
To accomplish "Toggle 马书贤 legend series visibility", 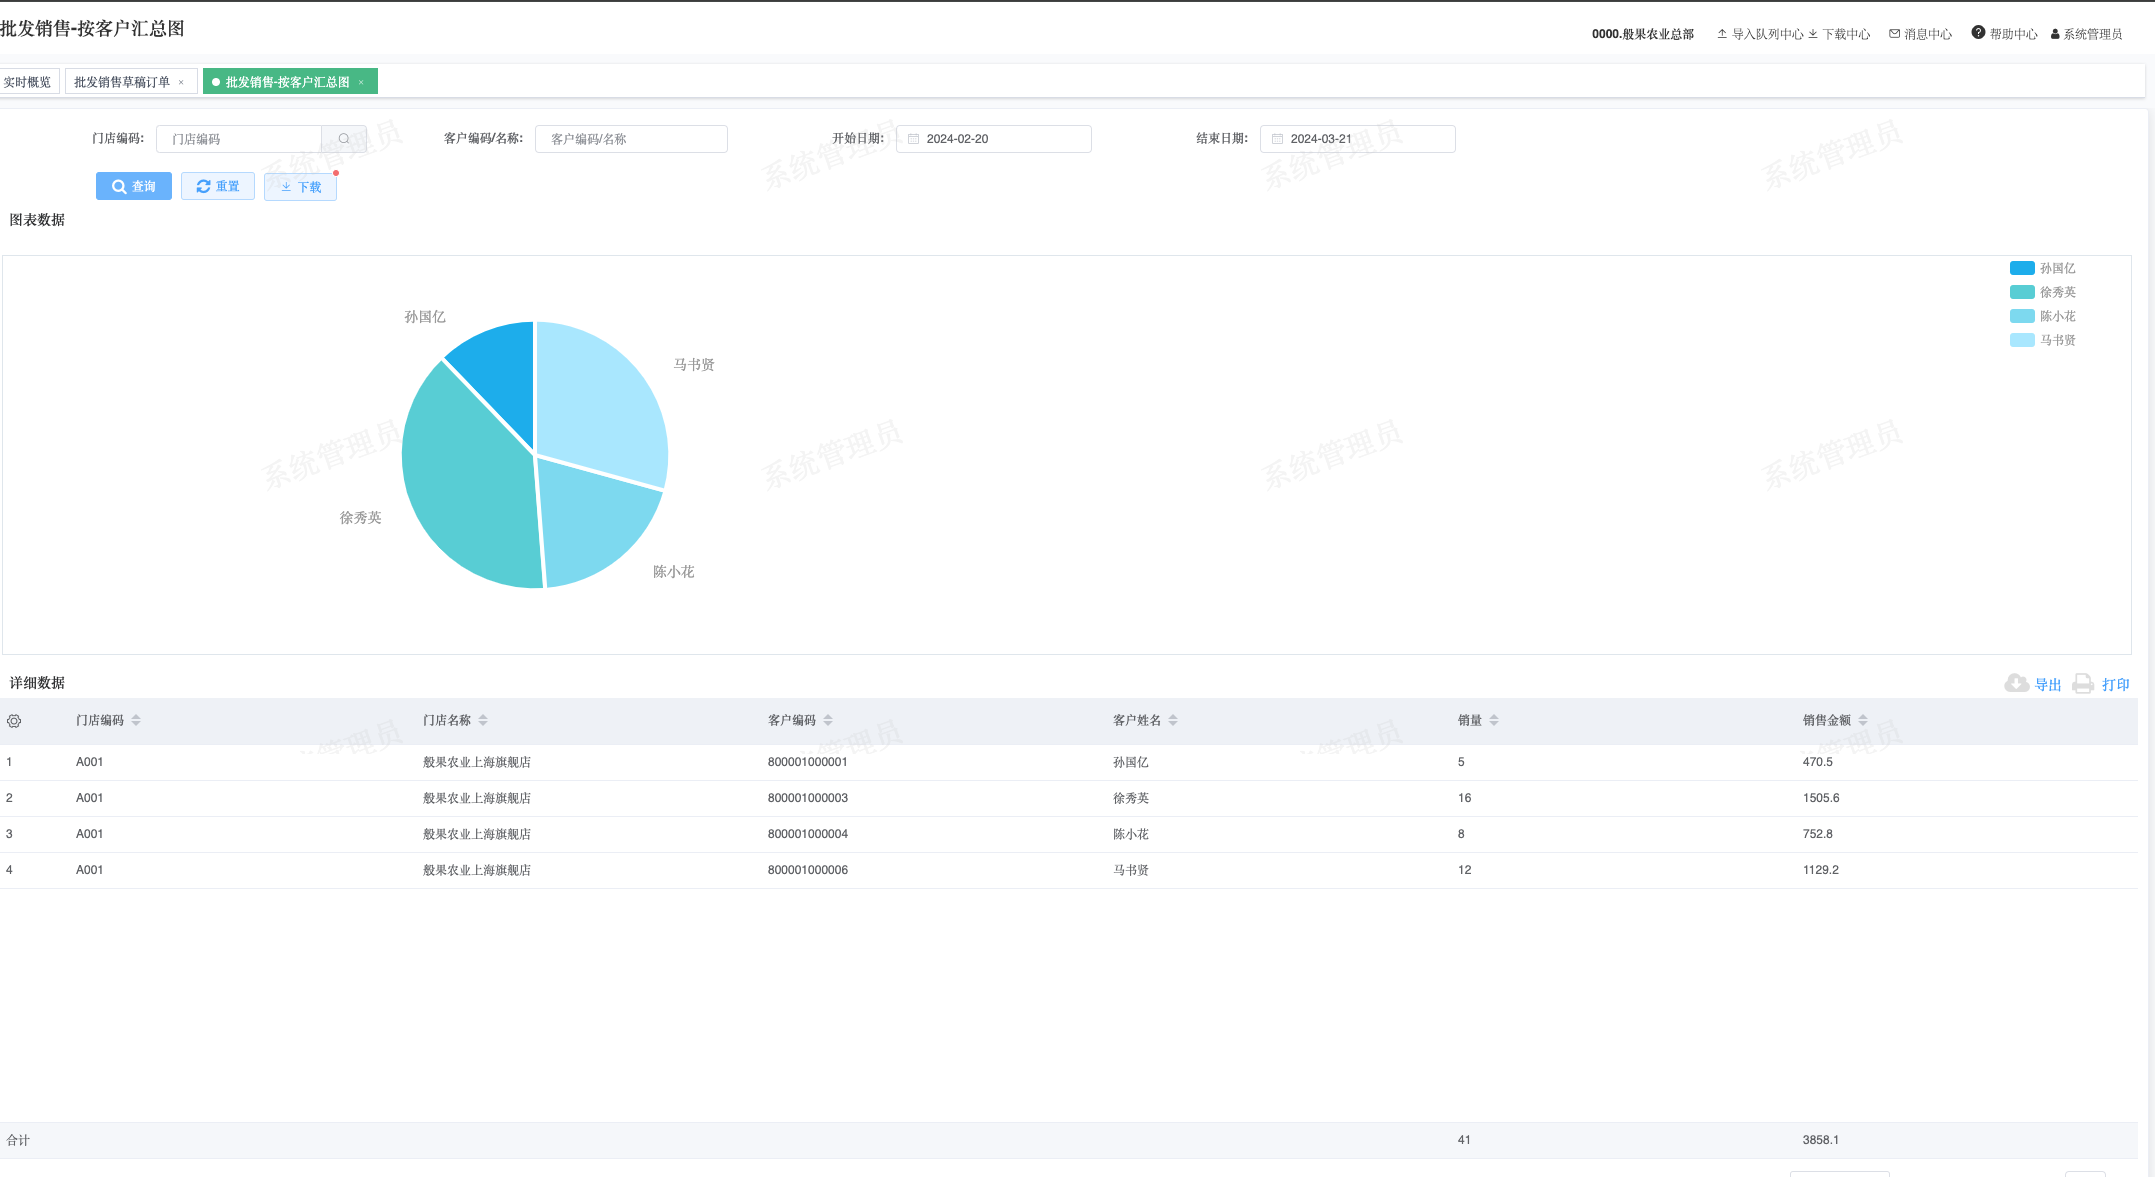I will (x=2057, y=340).
